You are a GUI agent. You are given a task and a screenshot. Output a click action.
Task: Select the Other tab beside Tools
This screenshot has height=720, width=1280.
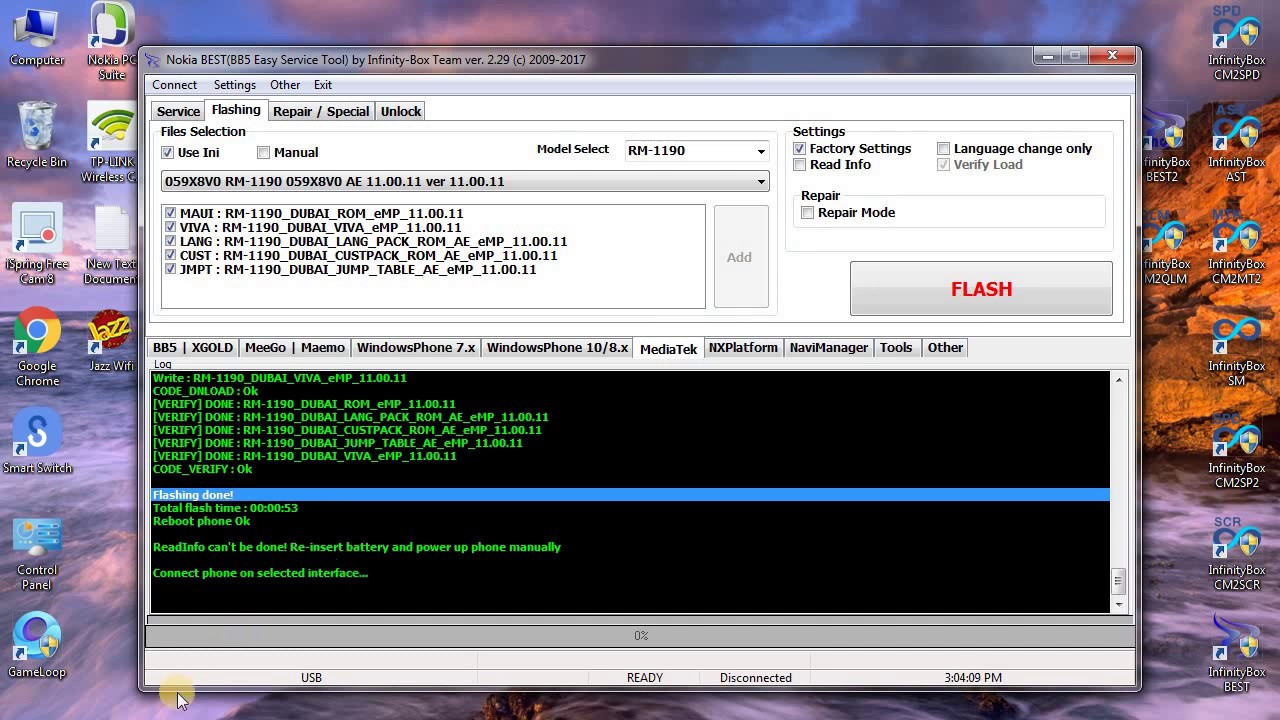[945, 348]
